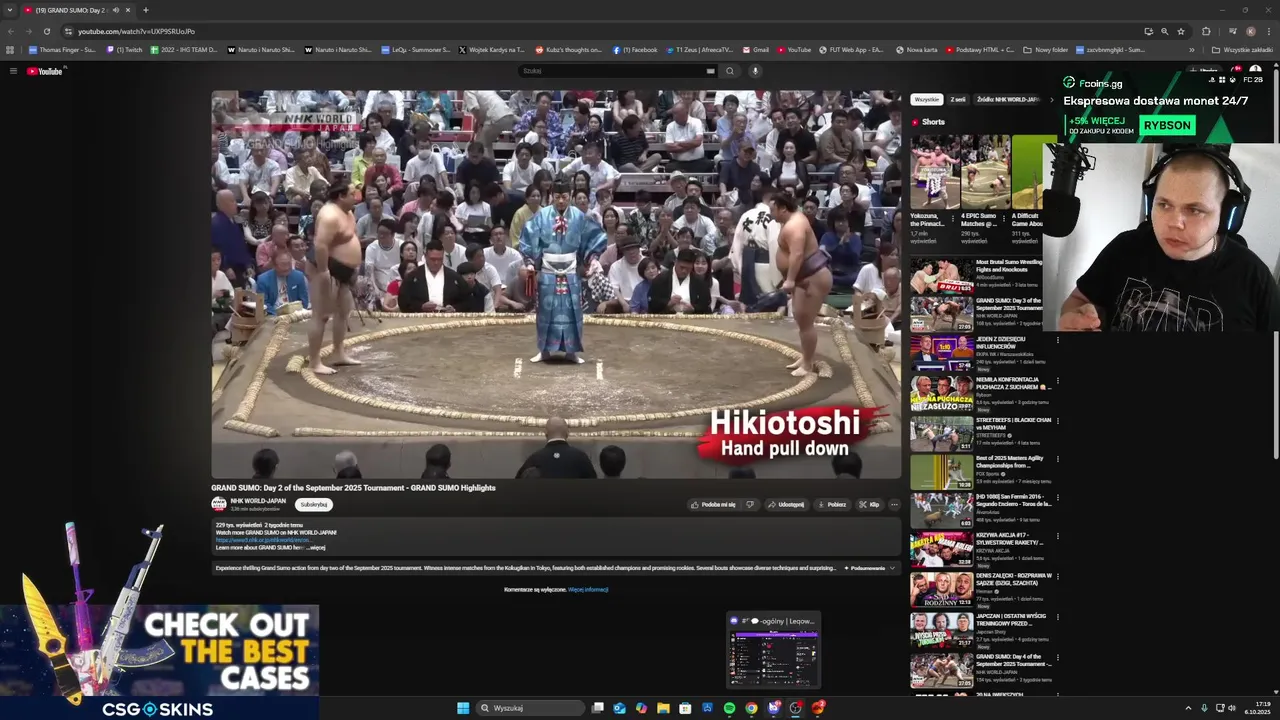The image size is (1280, 720).
Task: Open the Gmail bookmark
Action: tap(755, 49)
